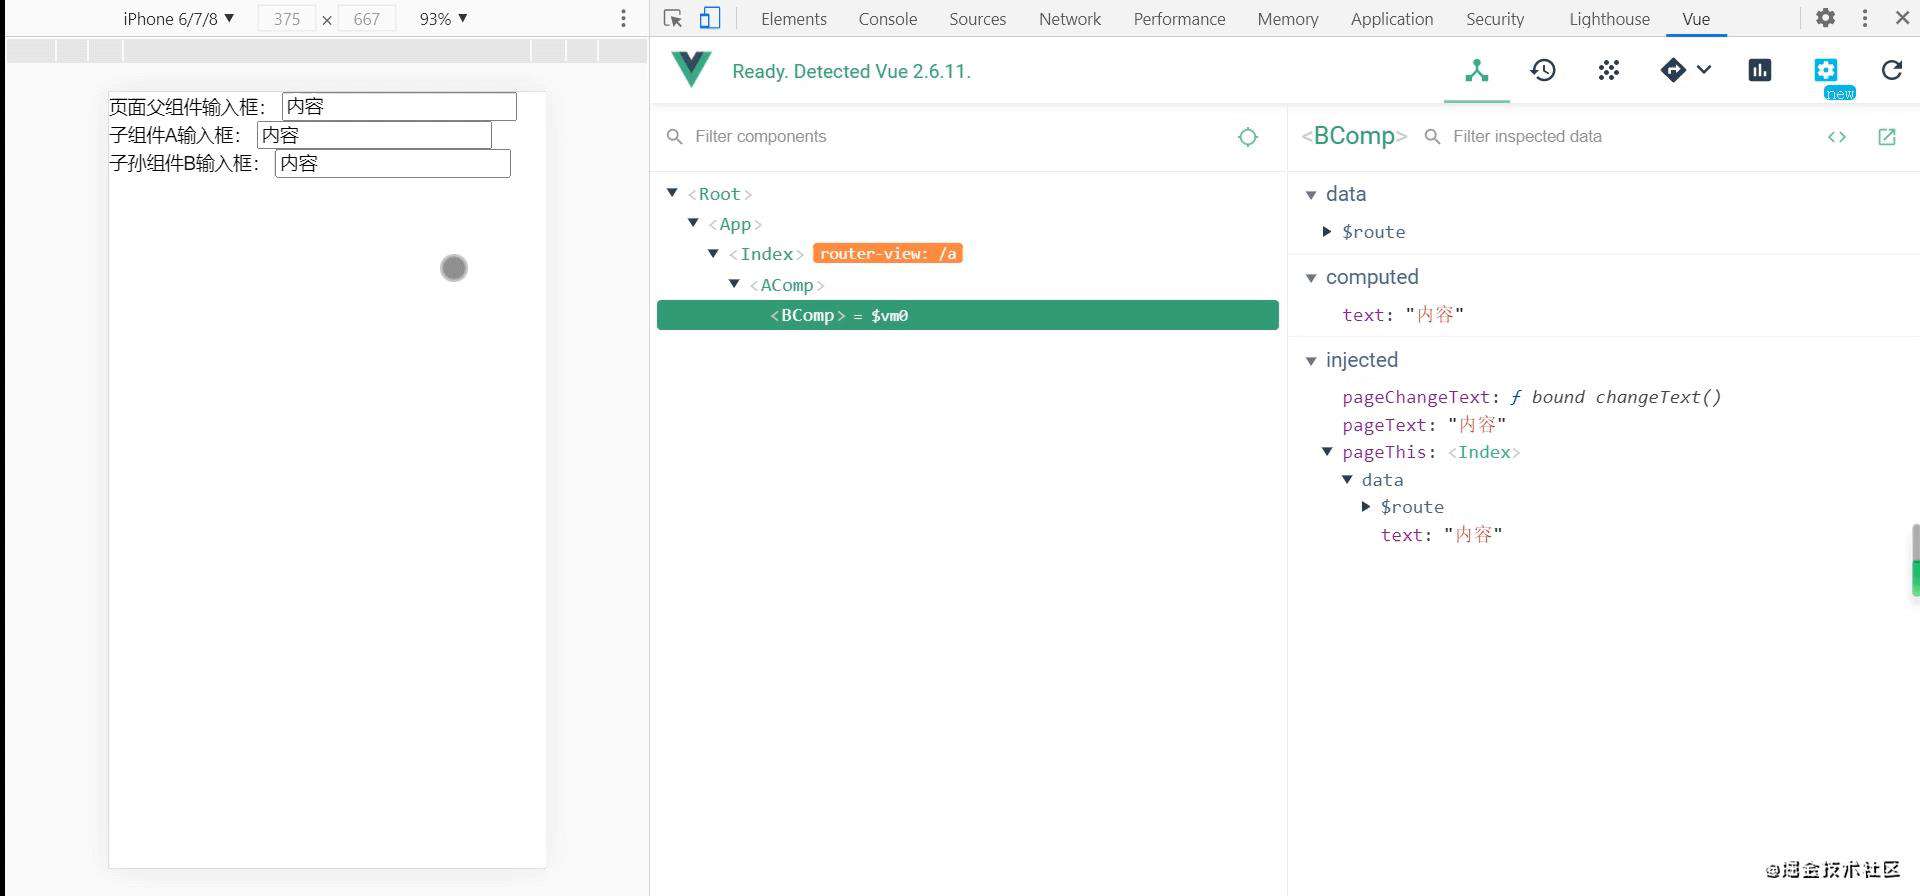Open the Performance chart tab icon

tap(1760, 70)
